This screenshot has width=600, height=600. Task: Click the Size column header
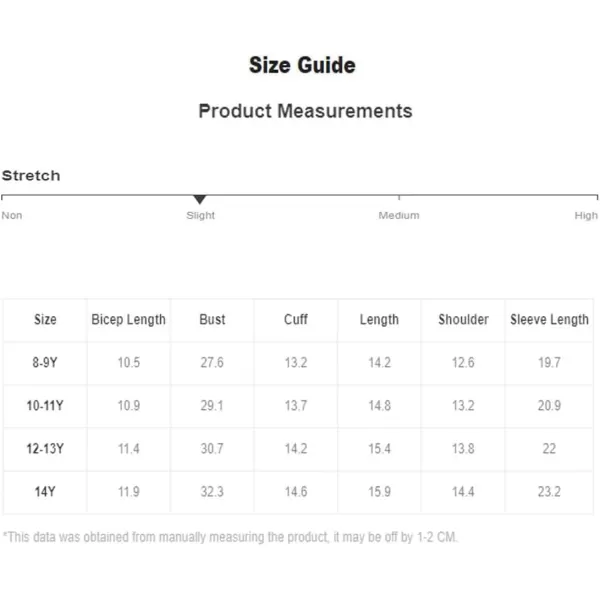pos(45,320)
